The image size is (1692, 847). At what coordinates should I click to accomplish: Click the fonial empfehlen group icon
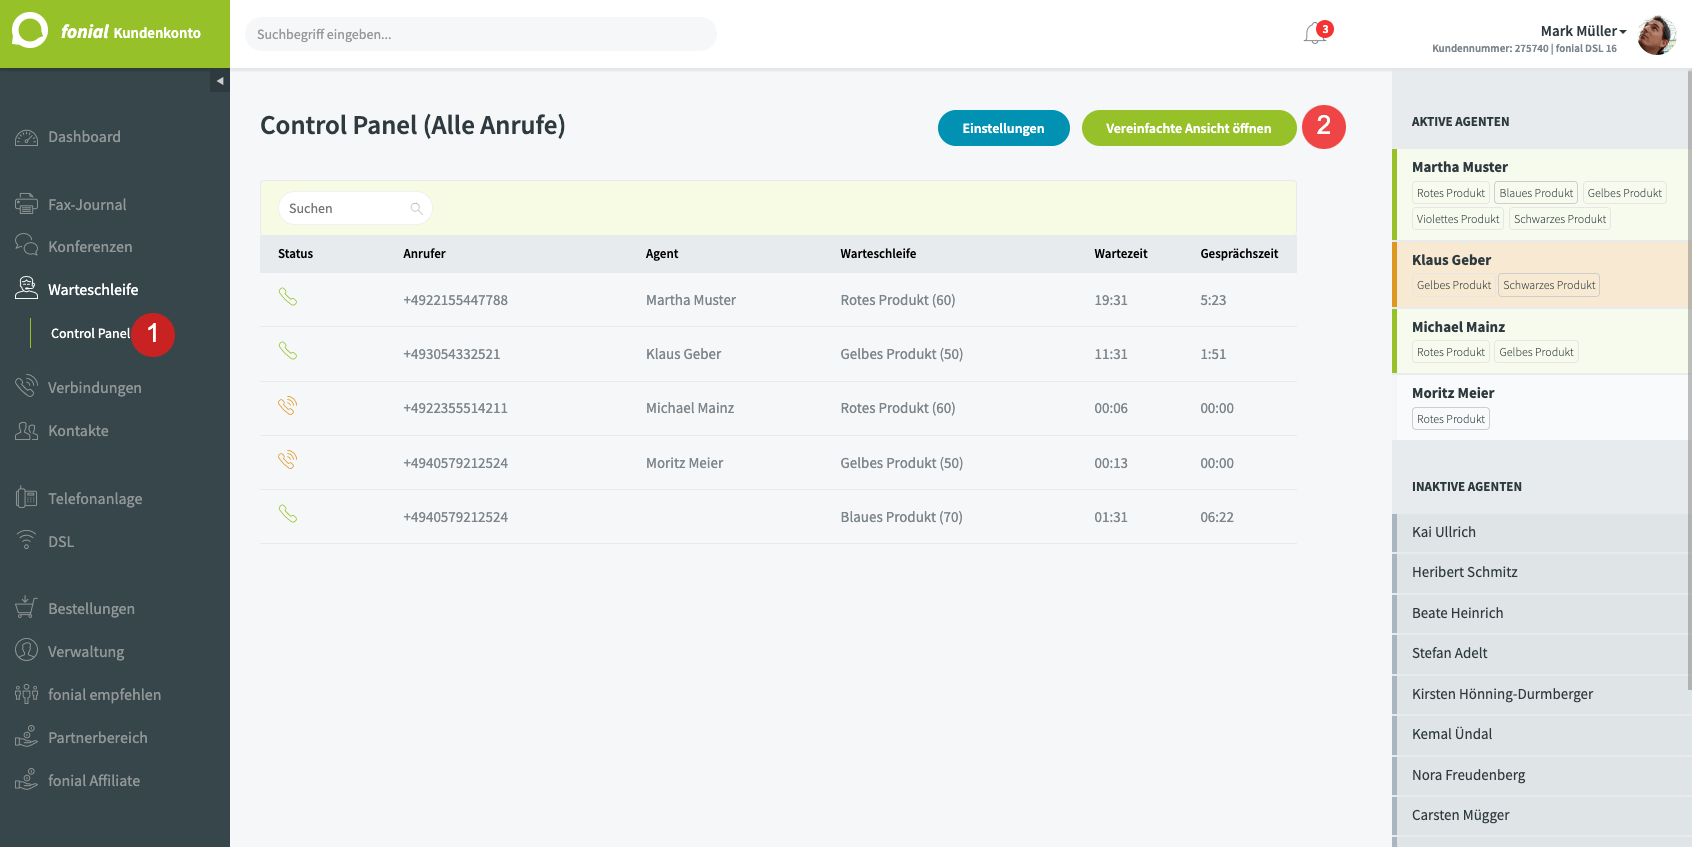point(27,694)
